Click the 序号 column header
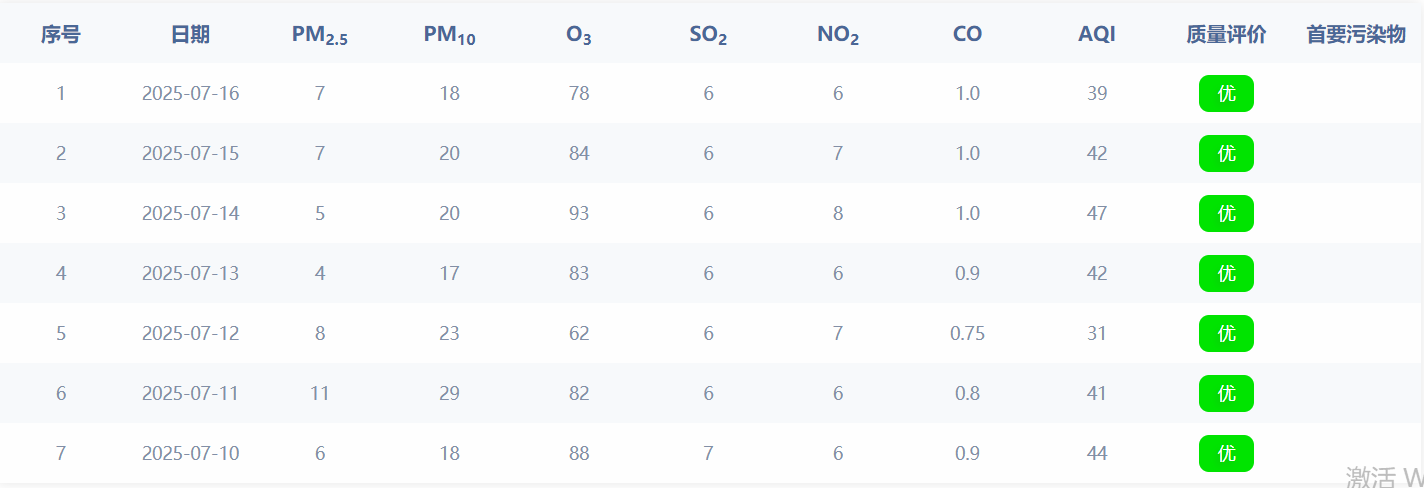The height and width of the screenshot is (488, 1424). 61,34
